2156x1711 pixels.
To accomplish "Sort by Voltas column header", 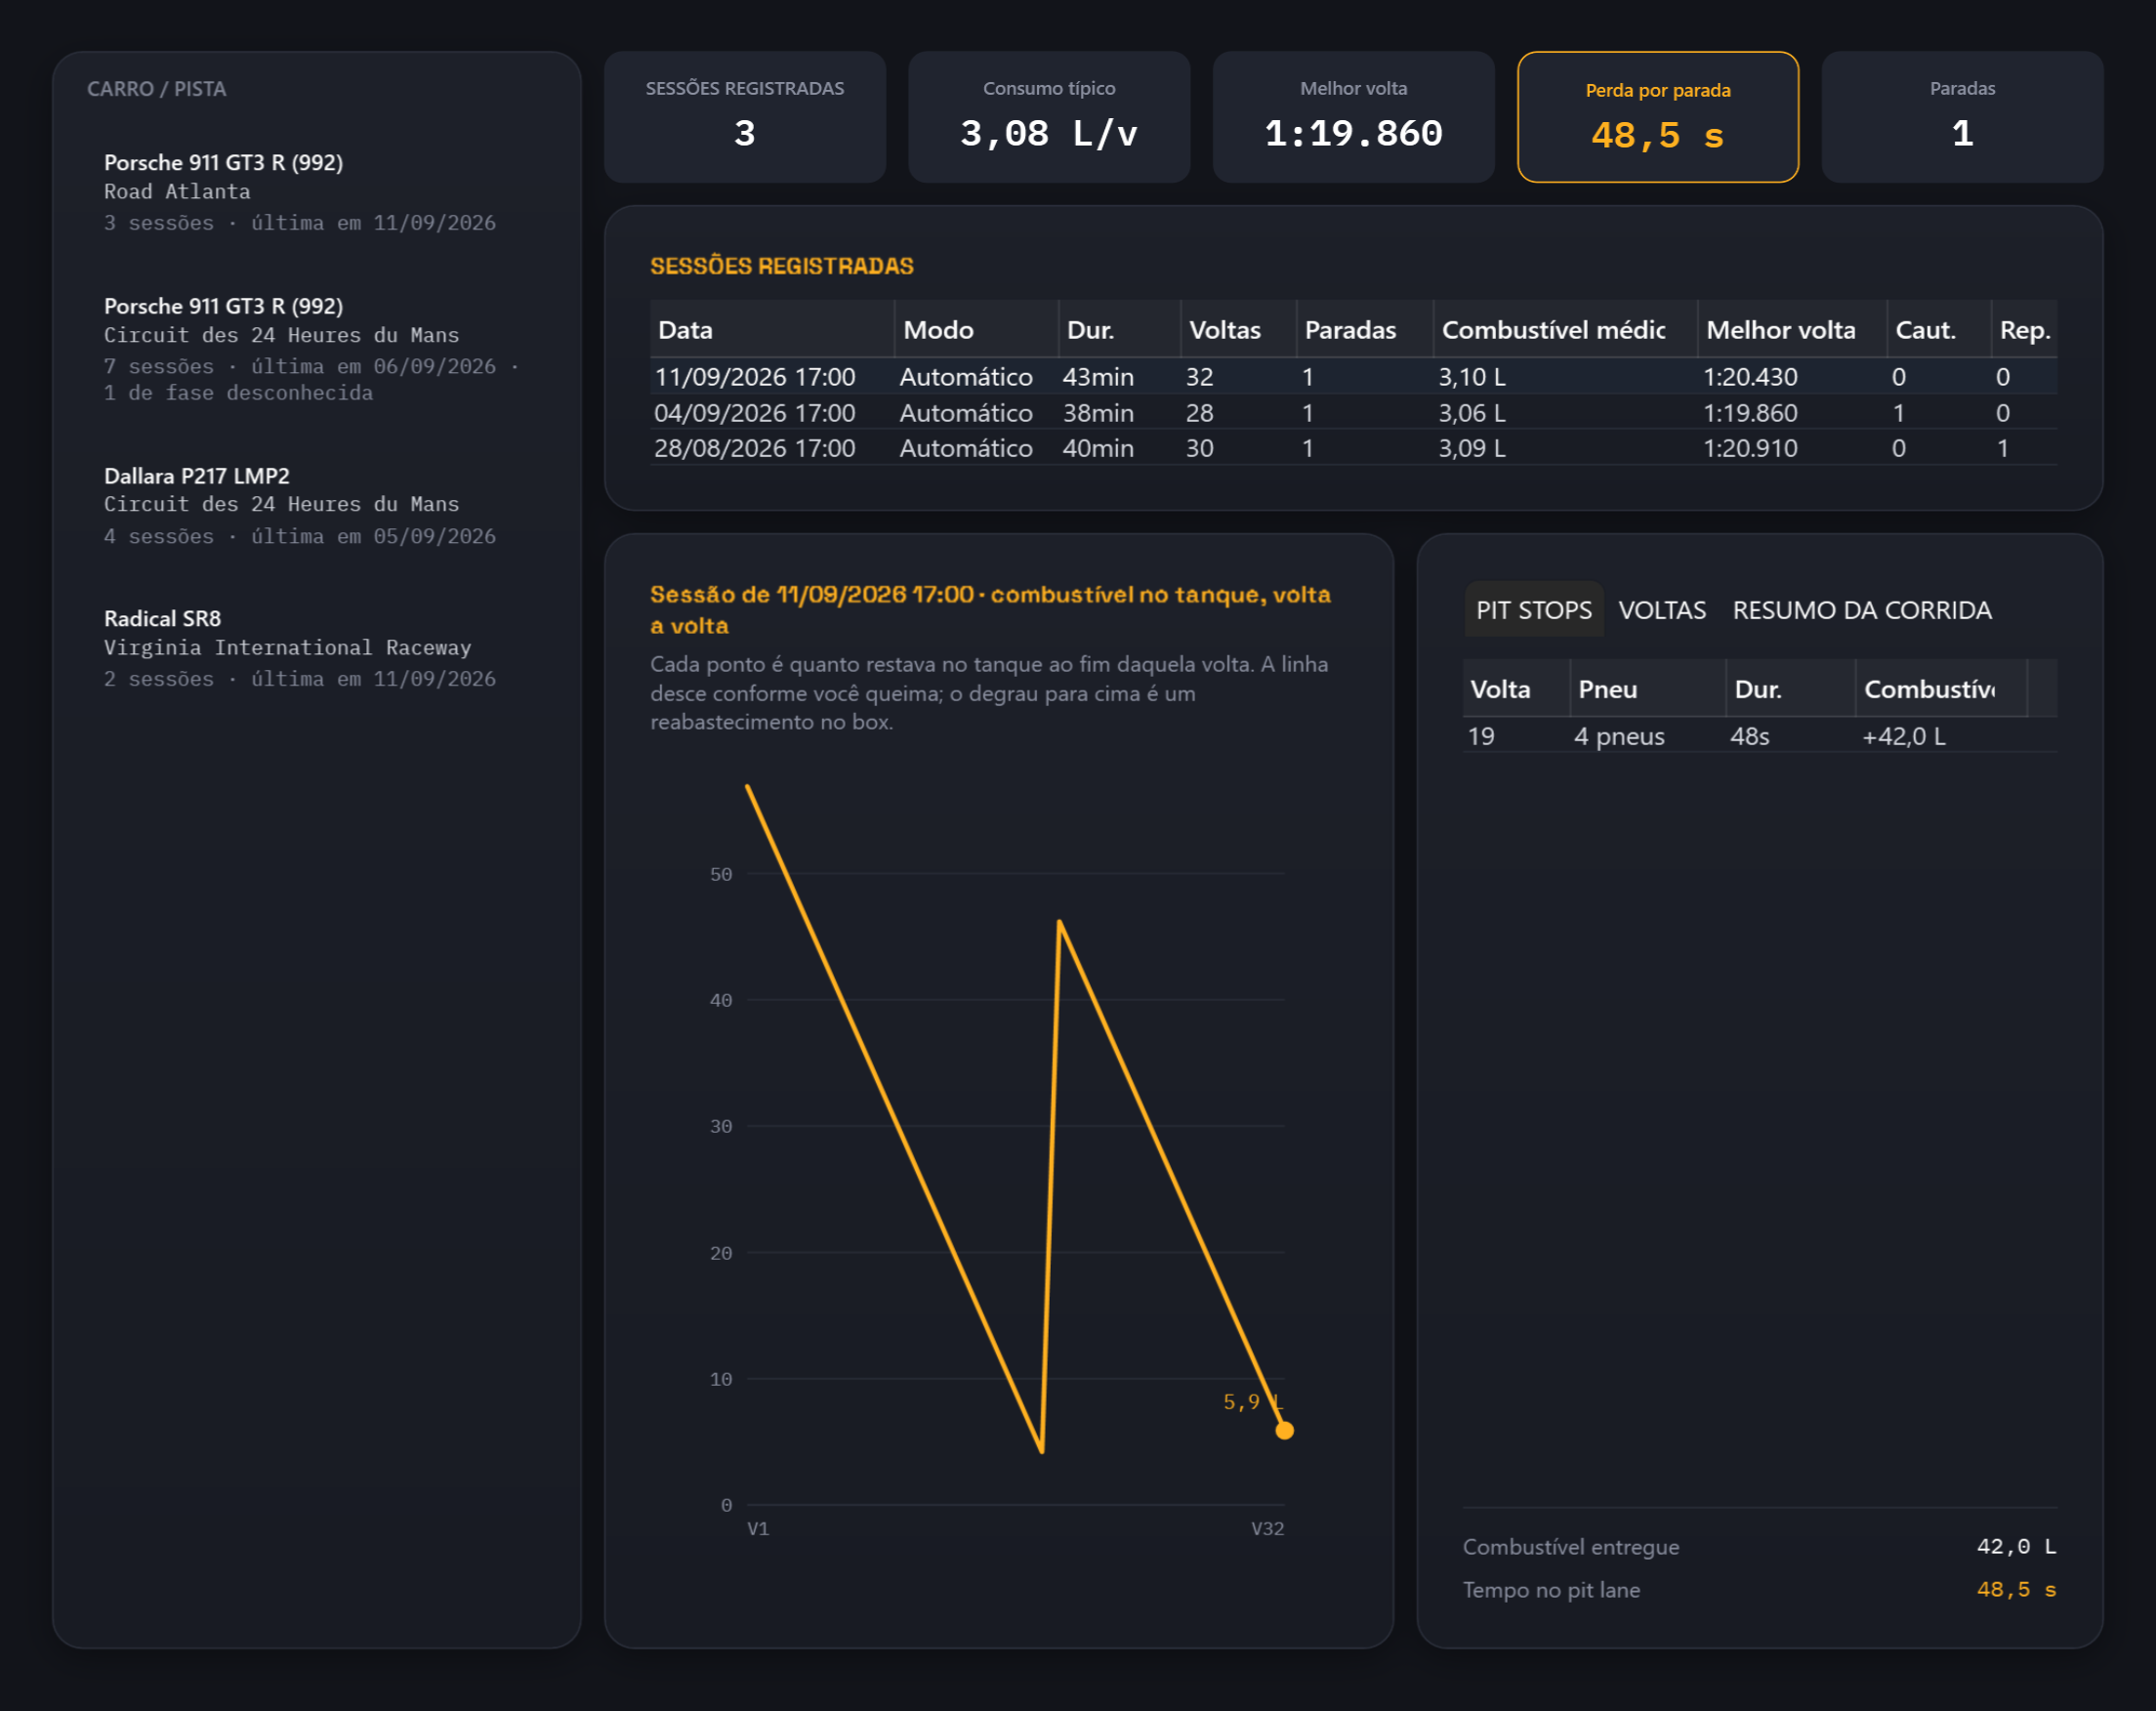I will 1238,330.
